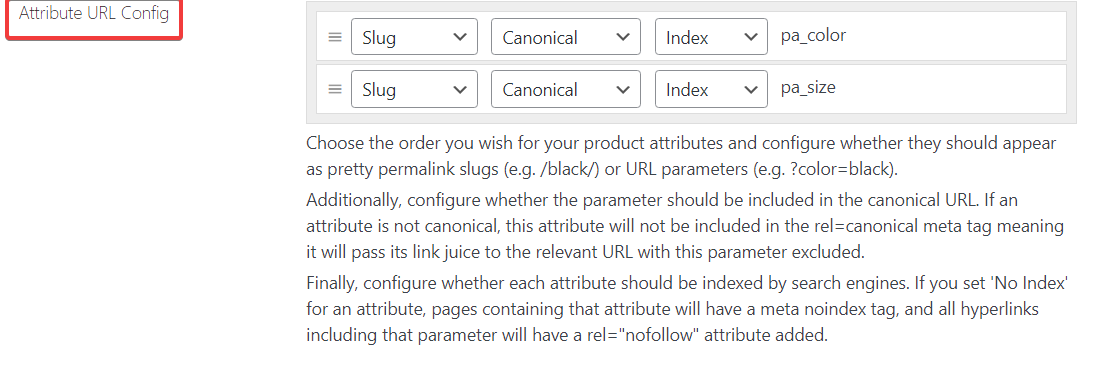Image resolution: width=1094 pixels, height=375 pixels.
Task: Click the paragraph starting with Additionally, configure
Action: [x=685, y=226]
